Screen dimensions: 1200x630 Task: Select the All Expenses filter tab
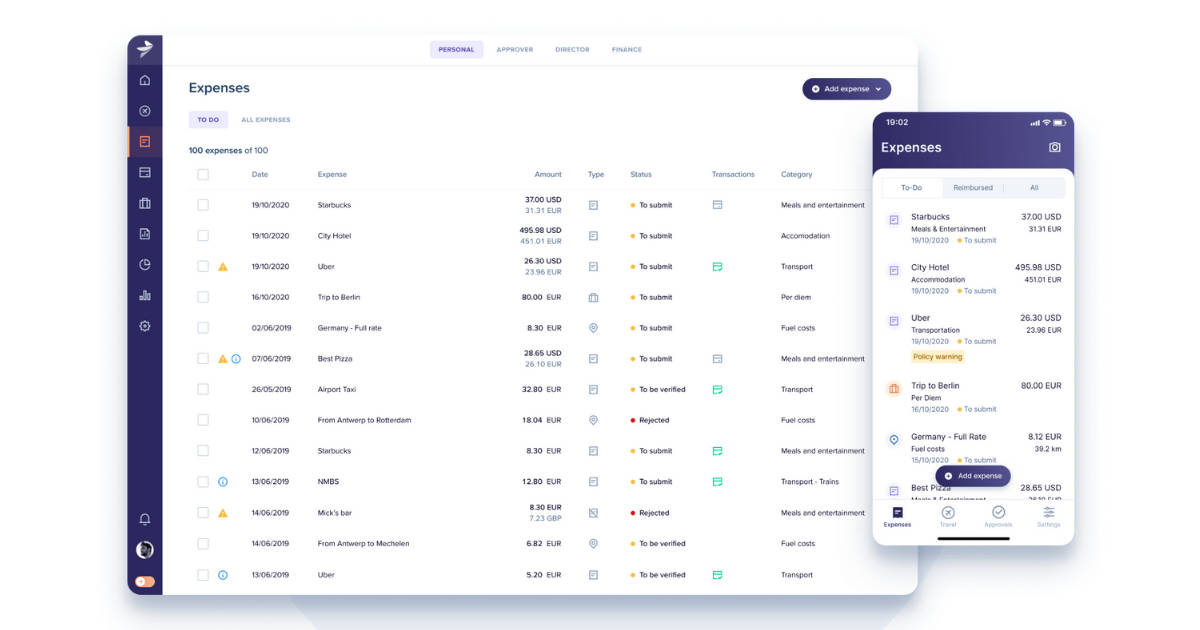click(x=266, y=120)
